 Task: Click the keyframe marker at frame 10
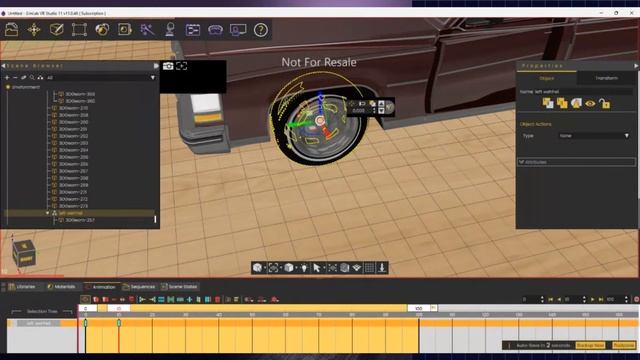(119, 323)
